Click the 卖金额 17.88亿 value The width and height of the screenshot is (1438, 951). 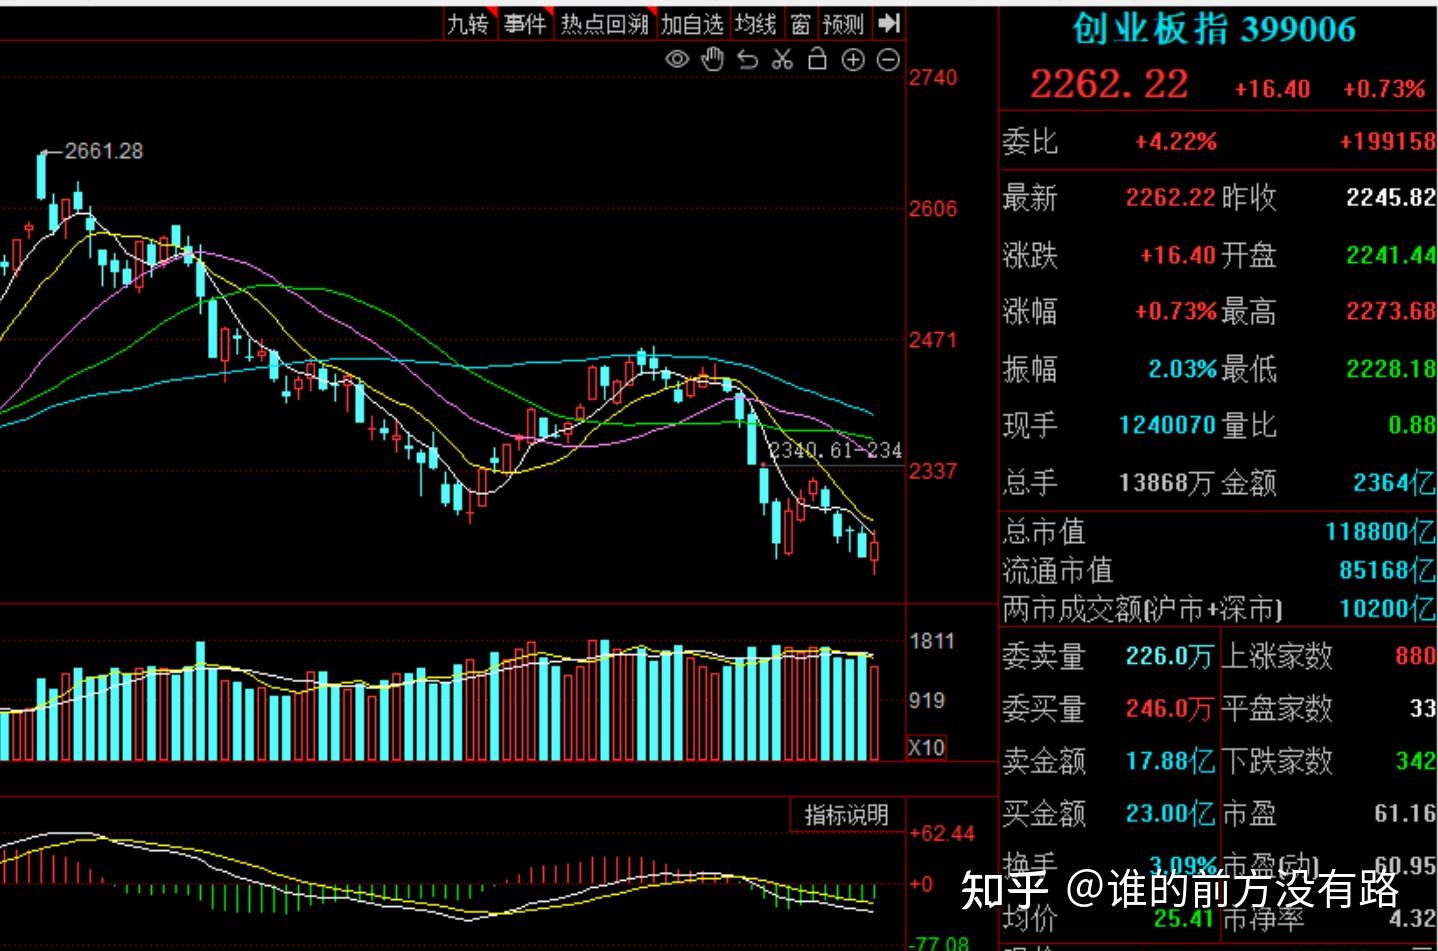point(1170,761)
